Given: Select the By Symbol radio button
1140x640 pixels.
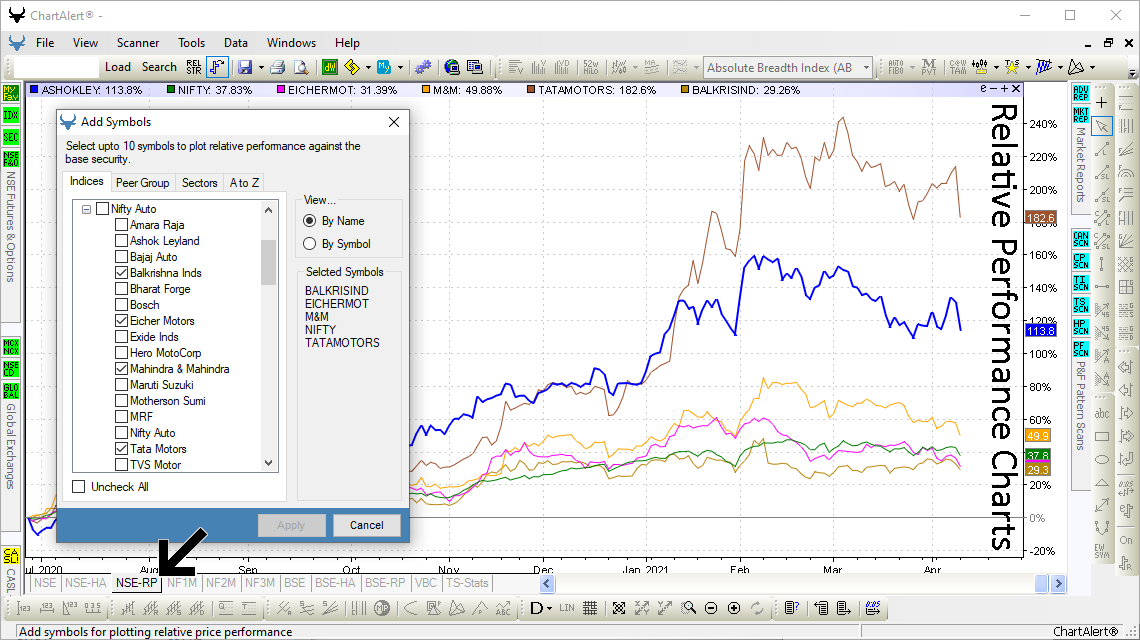Looking at the screenshot, I should tap(310, 244).
